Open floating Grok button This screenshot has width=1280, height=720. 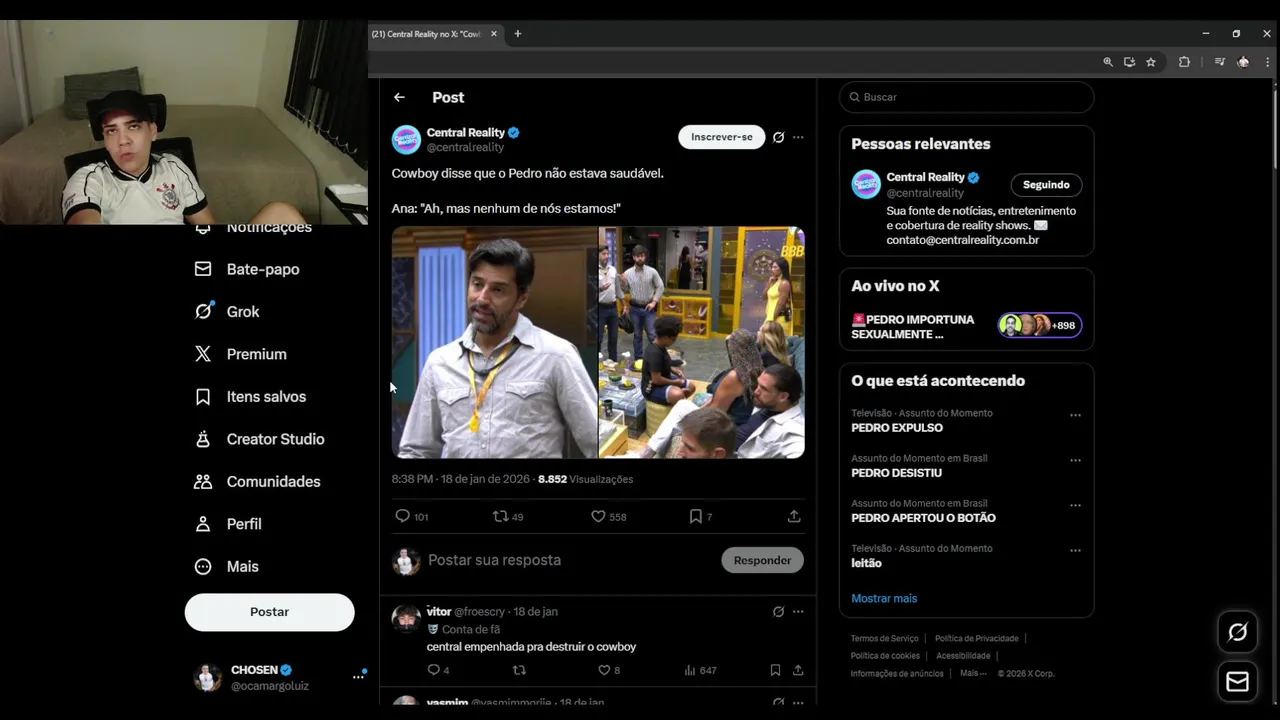(x=1238, y=632)
